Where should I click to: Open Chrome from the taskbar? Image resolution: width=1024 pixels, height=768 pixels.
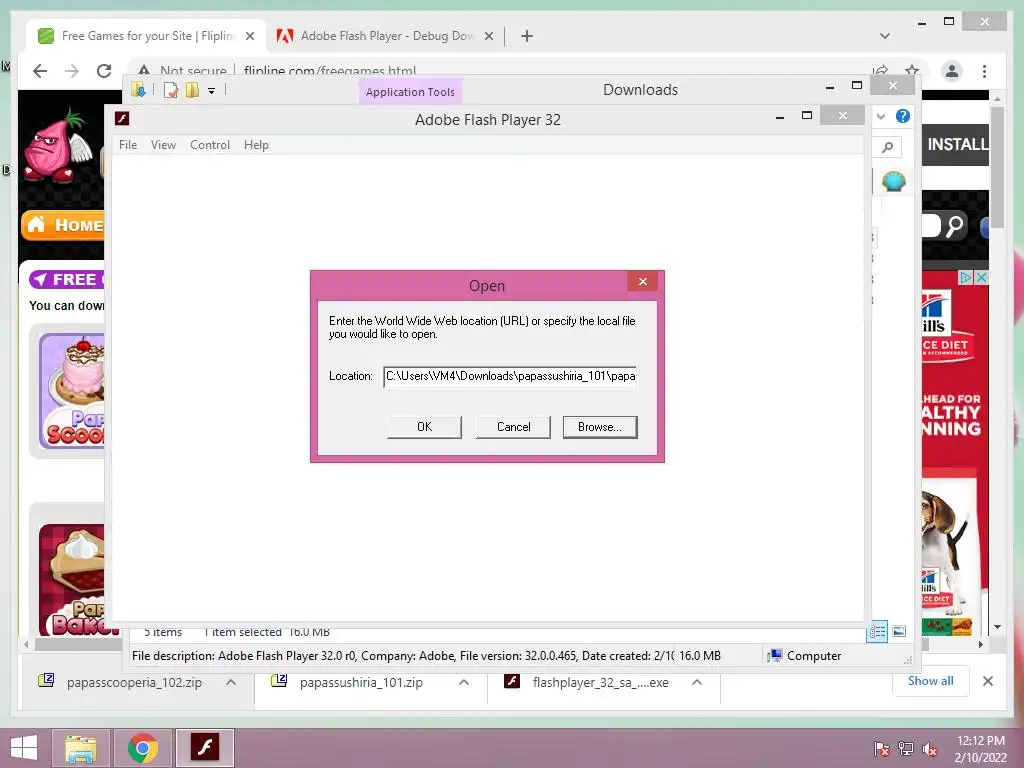click(x=142, y=748)
